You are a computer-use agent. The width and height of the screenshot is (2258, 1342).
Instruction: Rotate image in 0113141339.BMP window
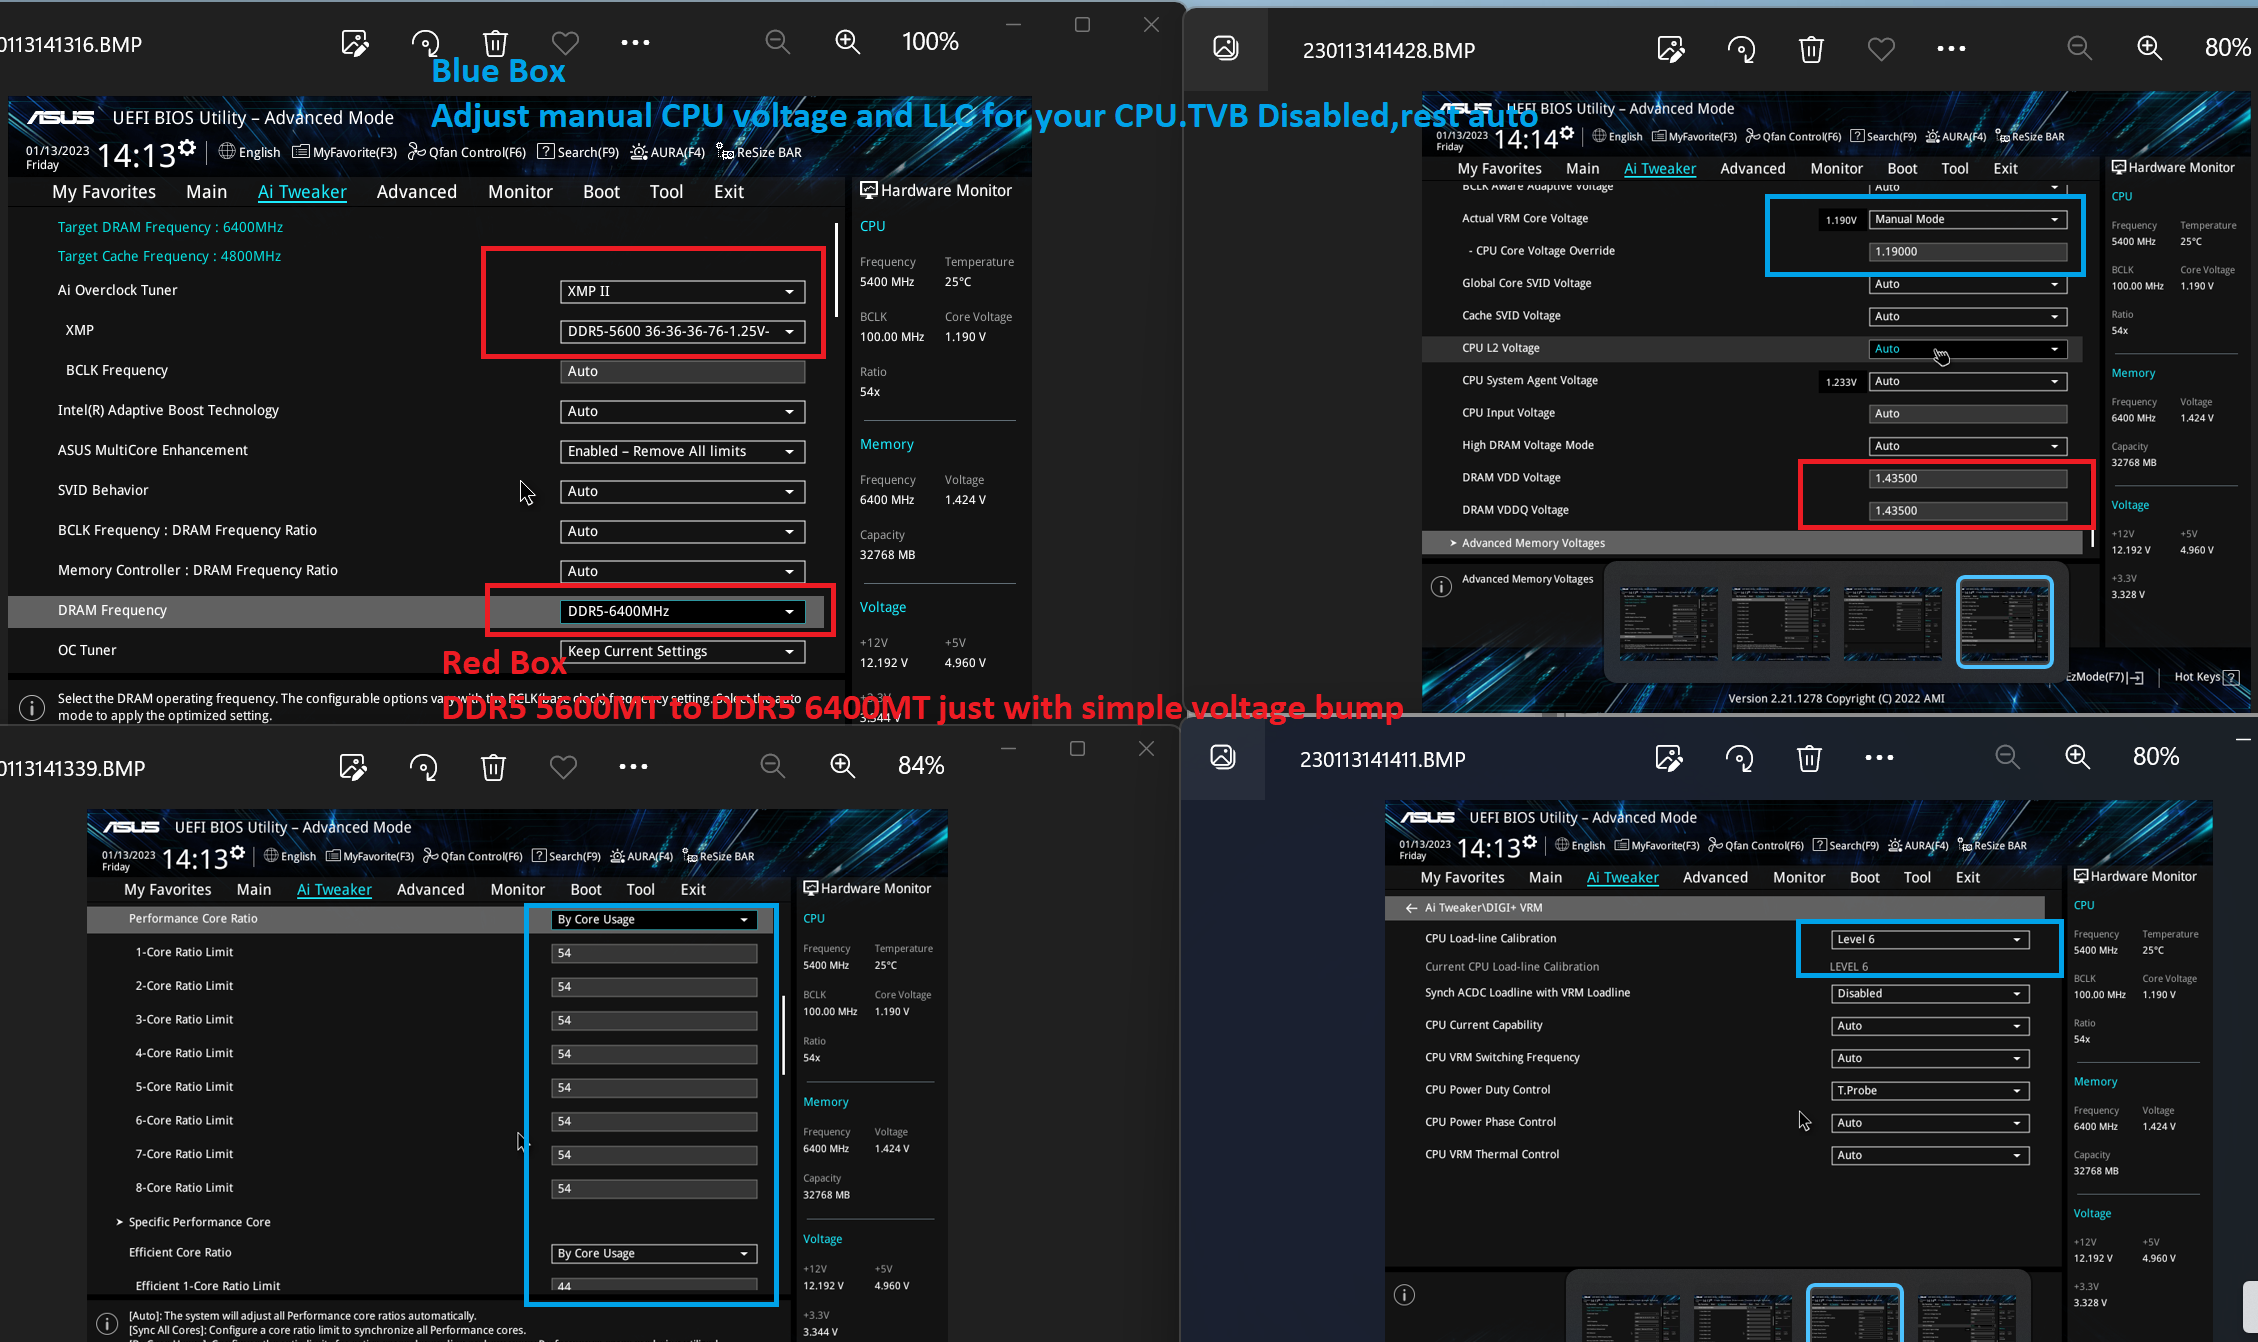point(423,767)
